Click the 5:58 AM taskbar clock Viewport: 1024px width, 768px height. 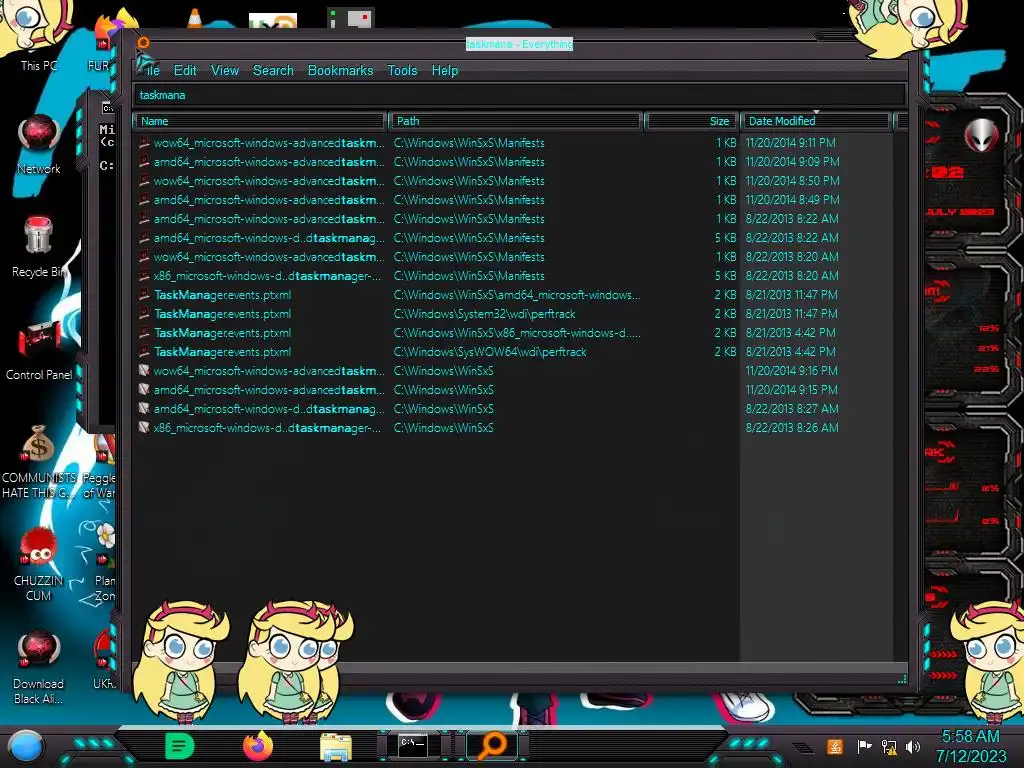click(x=970, y=737)
